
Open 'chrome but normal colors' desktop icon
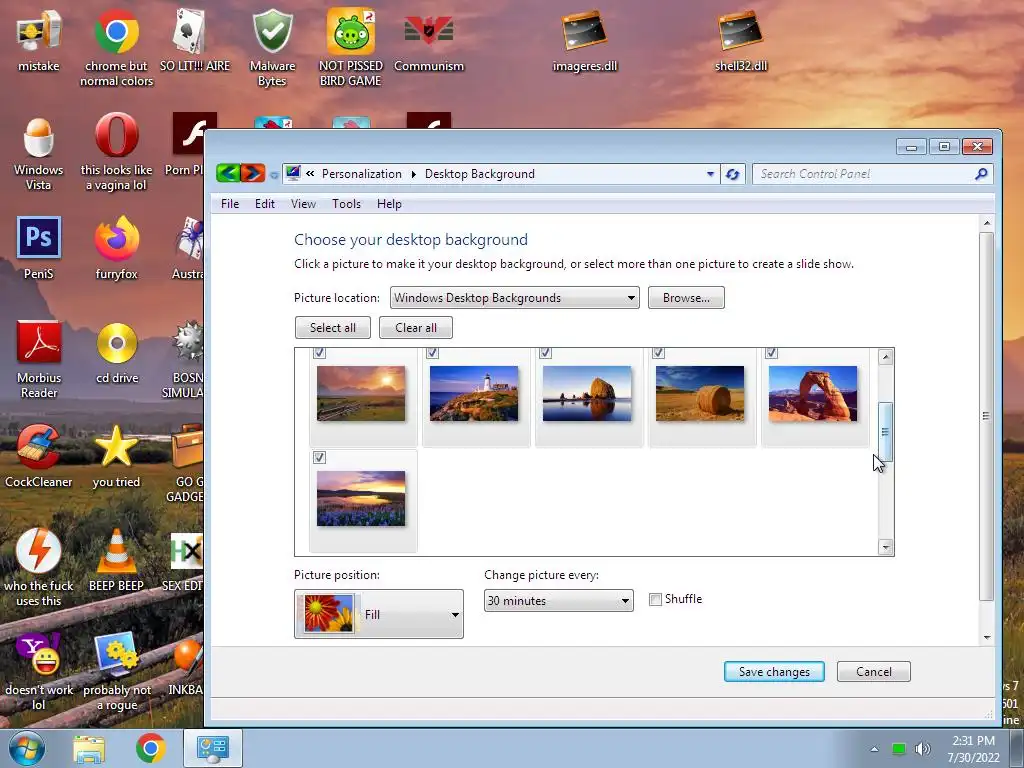[x=116, y=47]
